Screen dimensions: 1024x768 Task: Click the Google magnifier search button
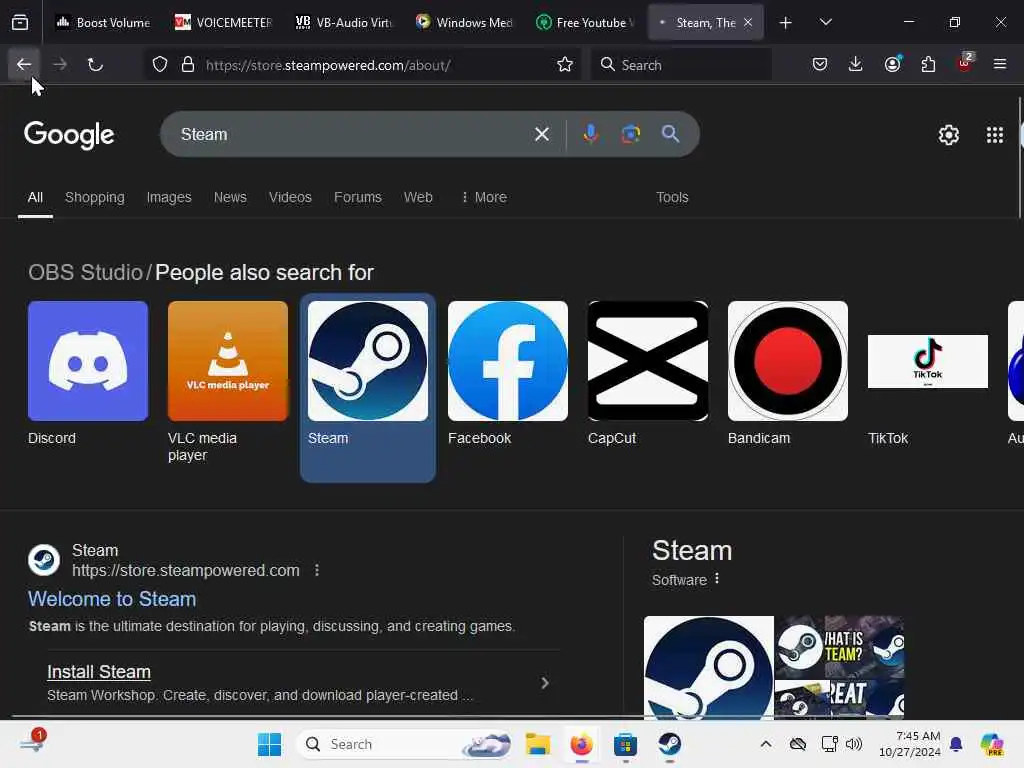(x=670, y=134)
